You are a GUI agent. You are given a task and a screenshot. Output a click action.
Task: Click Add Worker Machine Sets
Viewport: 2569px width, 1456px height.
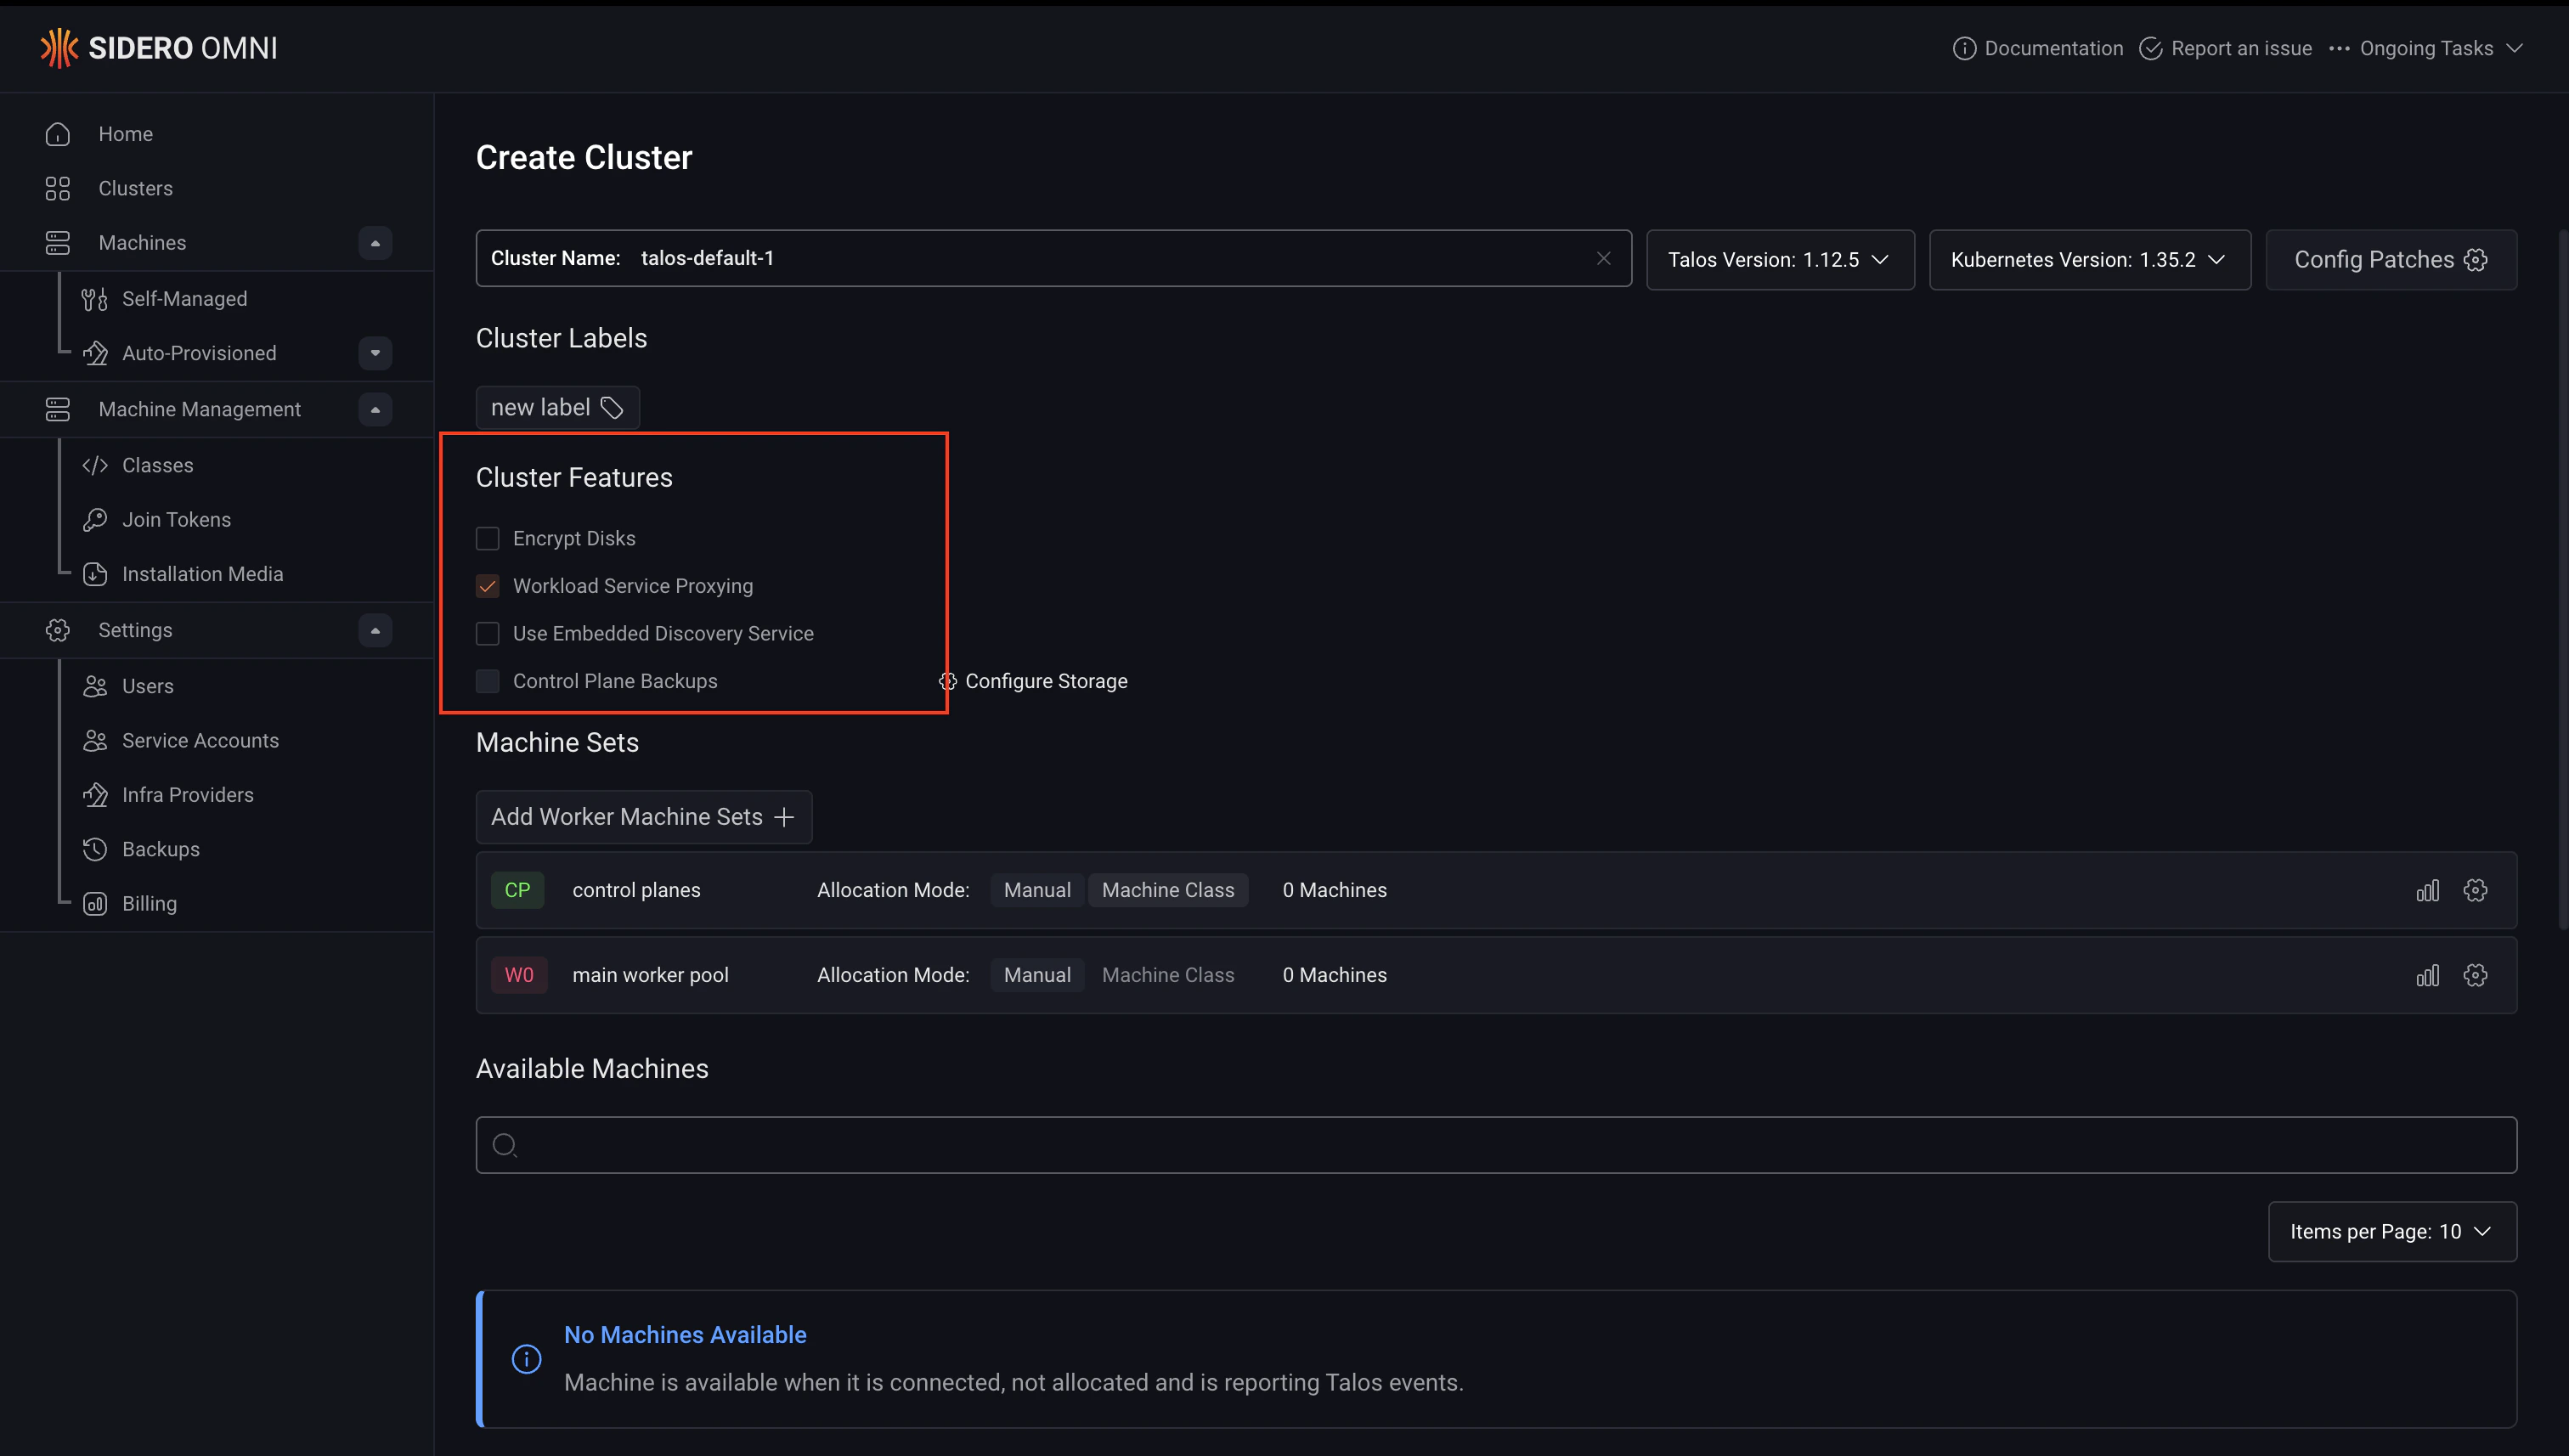[x=643, y=816]
